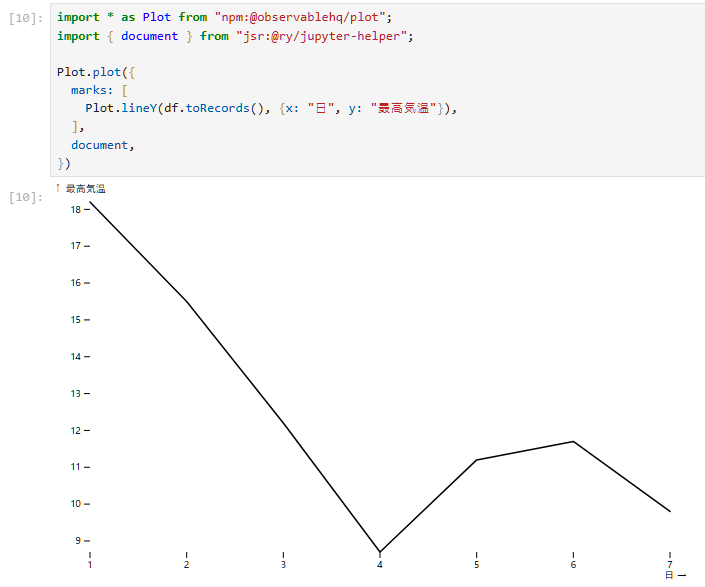Click the document, line under marks array
The image size is (705, 587).
103,145
